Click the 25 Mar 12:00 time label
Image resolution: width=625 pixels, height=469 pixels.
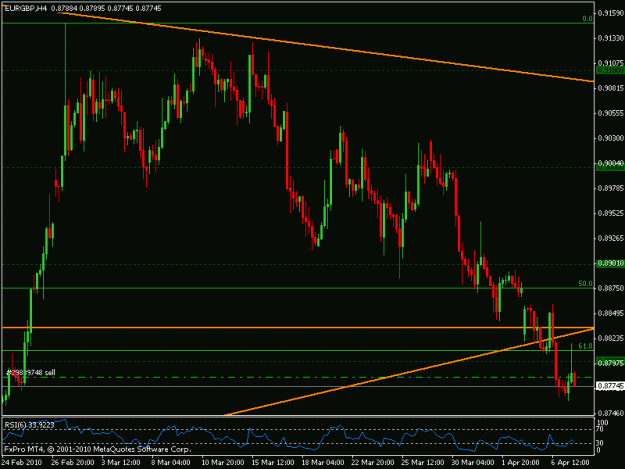(423, 463)
